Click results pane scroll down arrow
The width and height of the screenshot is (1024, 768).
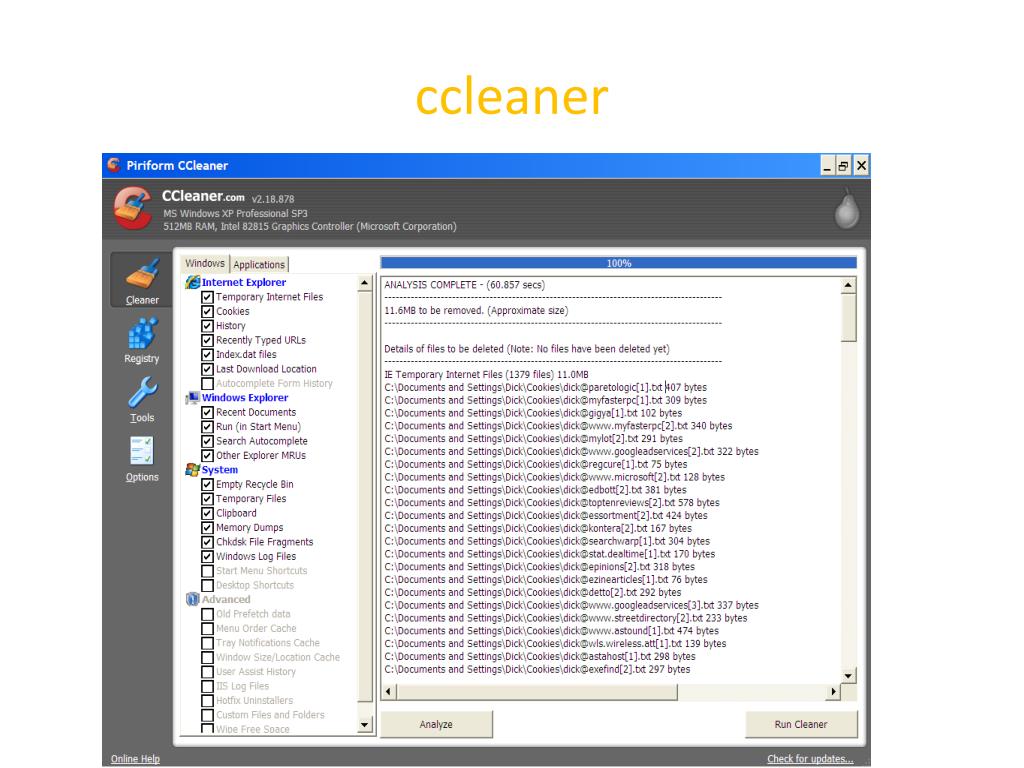[x=848, y=675]
